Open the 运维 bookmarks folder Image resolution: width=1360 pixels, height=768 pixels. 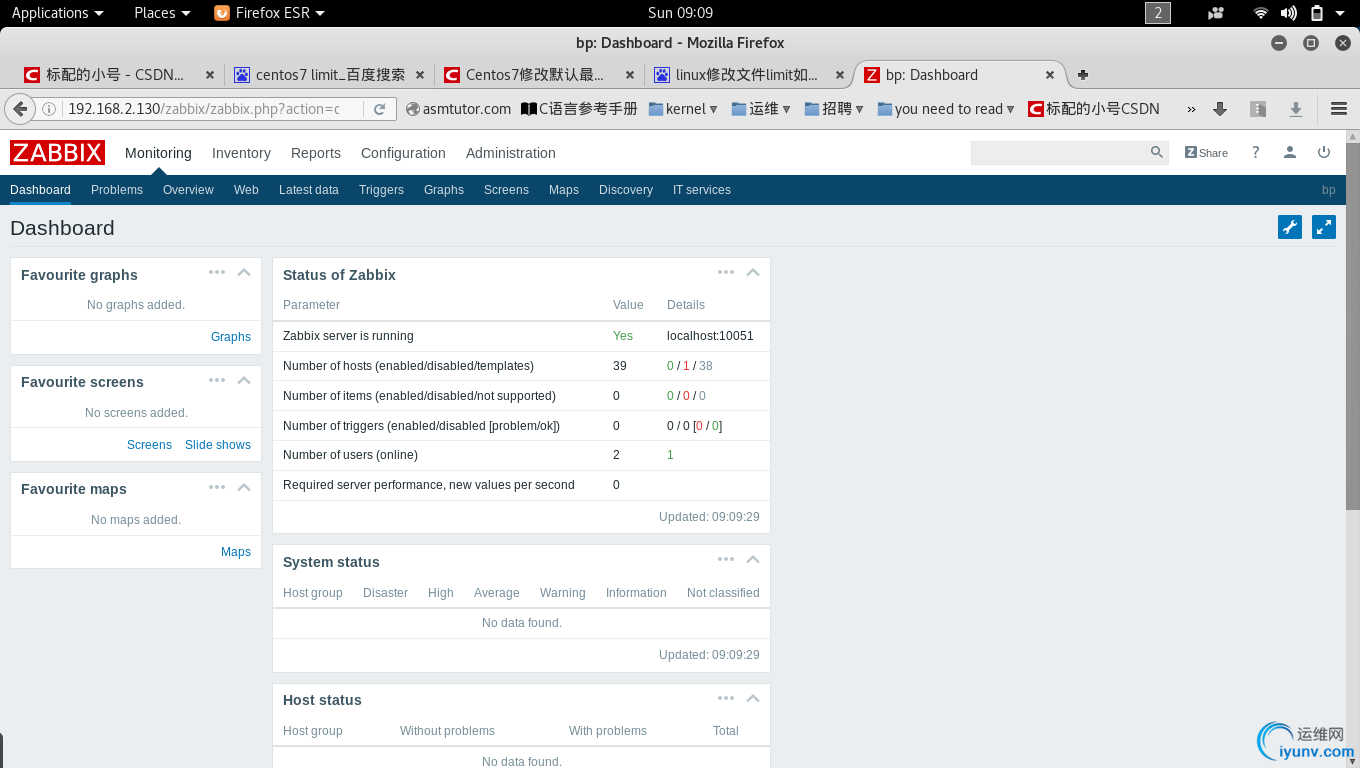tap(761, 109)
